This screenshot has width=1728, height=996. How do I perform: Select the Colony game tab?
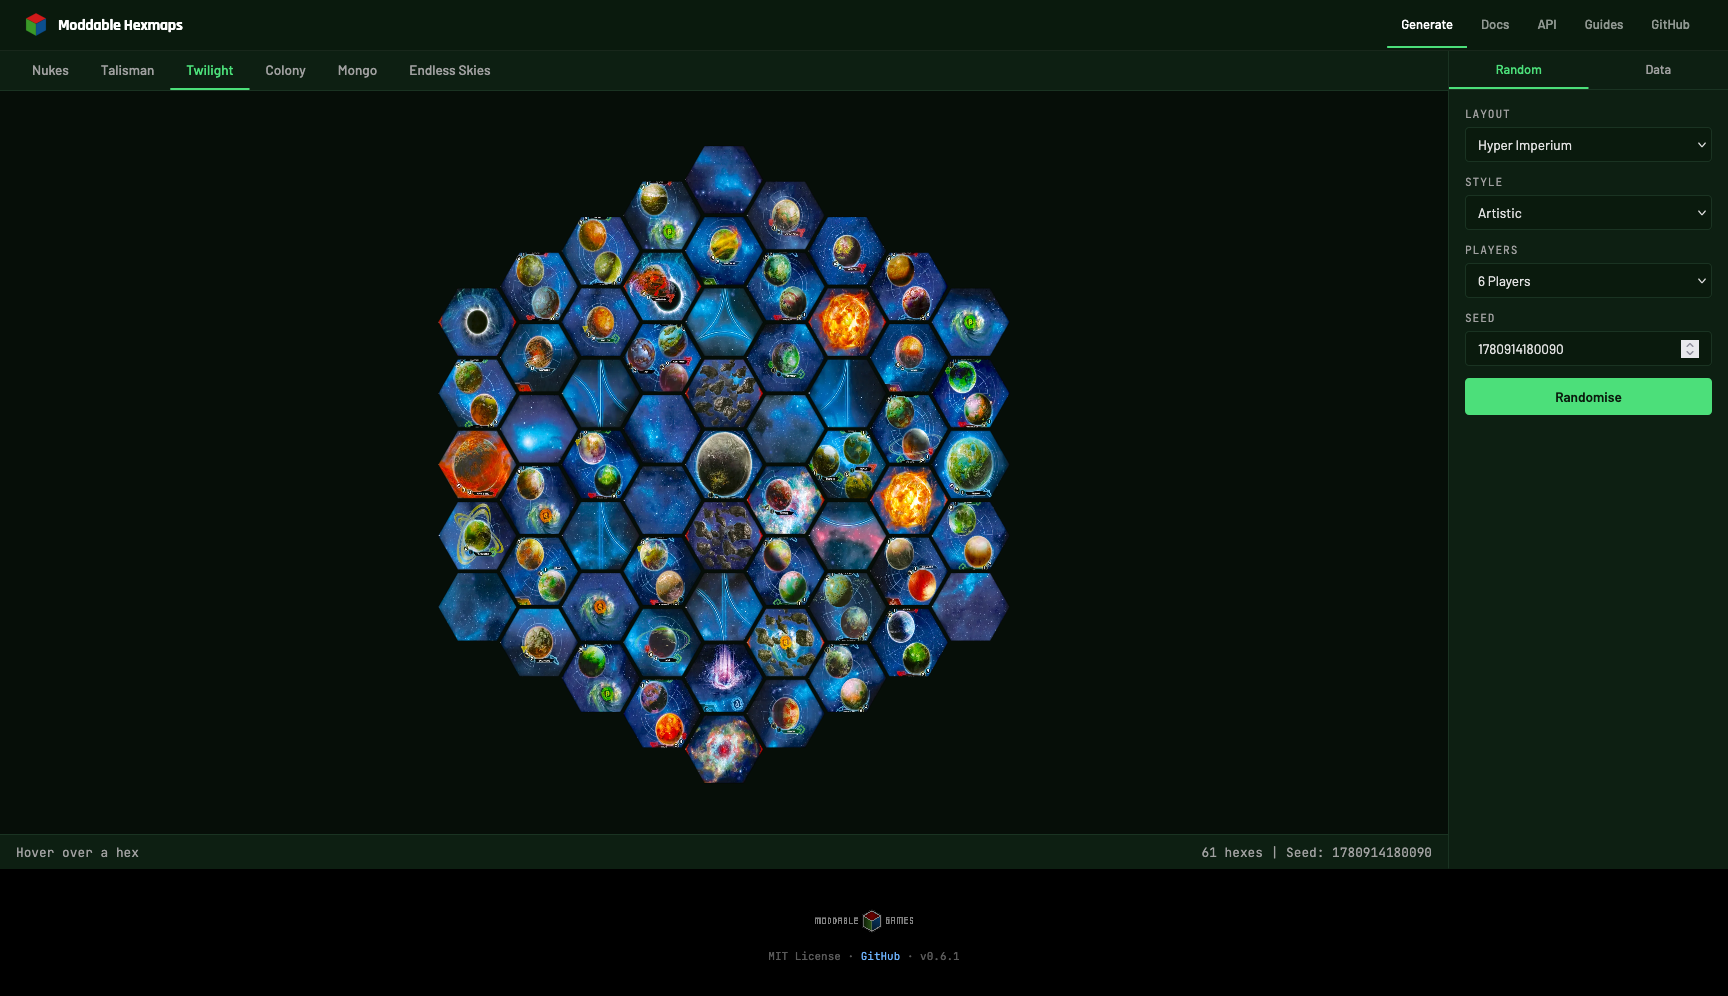click(x=285, y=71)
